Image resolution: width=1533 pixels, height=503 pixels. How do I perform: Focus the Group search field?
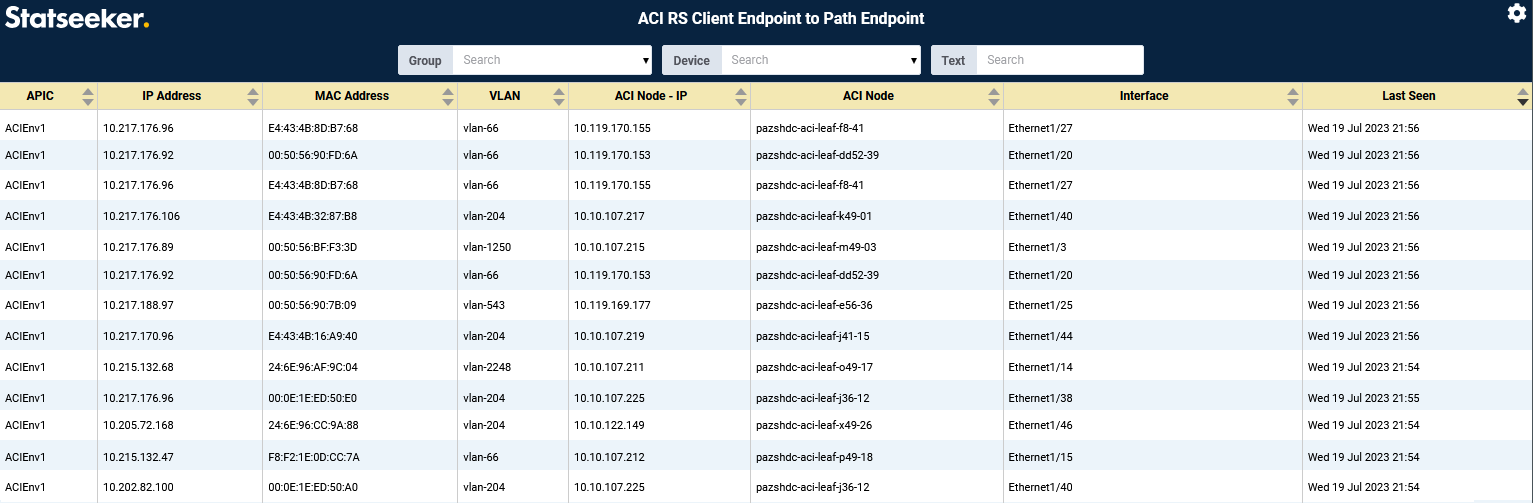point(545,60)
